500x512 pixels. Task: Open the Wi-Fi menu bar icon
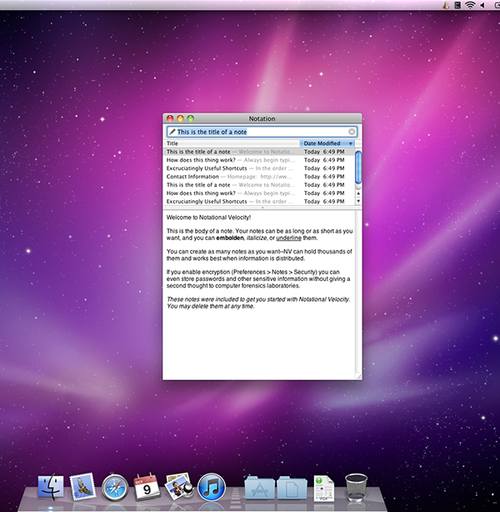click(x=470, y=5)
